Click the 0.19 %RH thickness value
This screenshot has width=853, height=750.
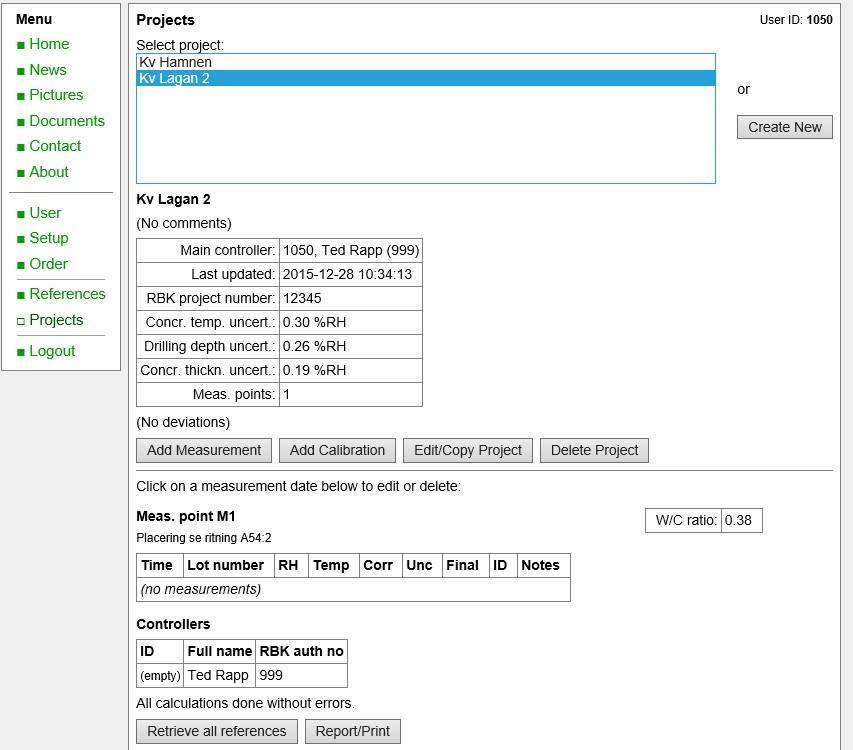pos(351,370)
